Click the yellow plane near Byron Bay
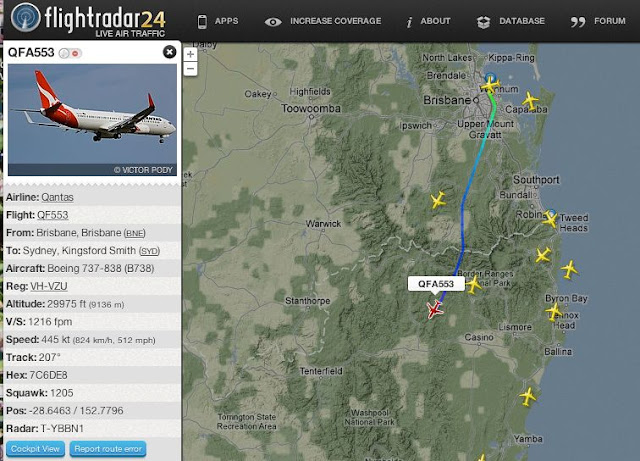640x461 pixels. [554, 312]
